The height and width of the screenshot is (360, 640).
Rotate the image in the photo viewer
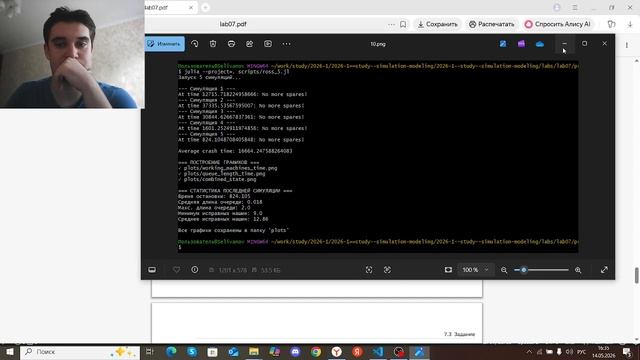click(195, 44)
